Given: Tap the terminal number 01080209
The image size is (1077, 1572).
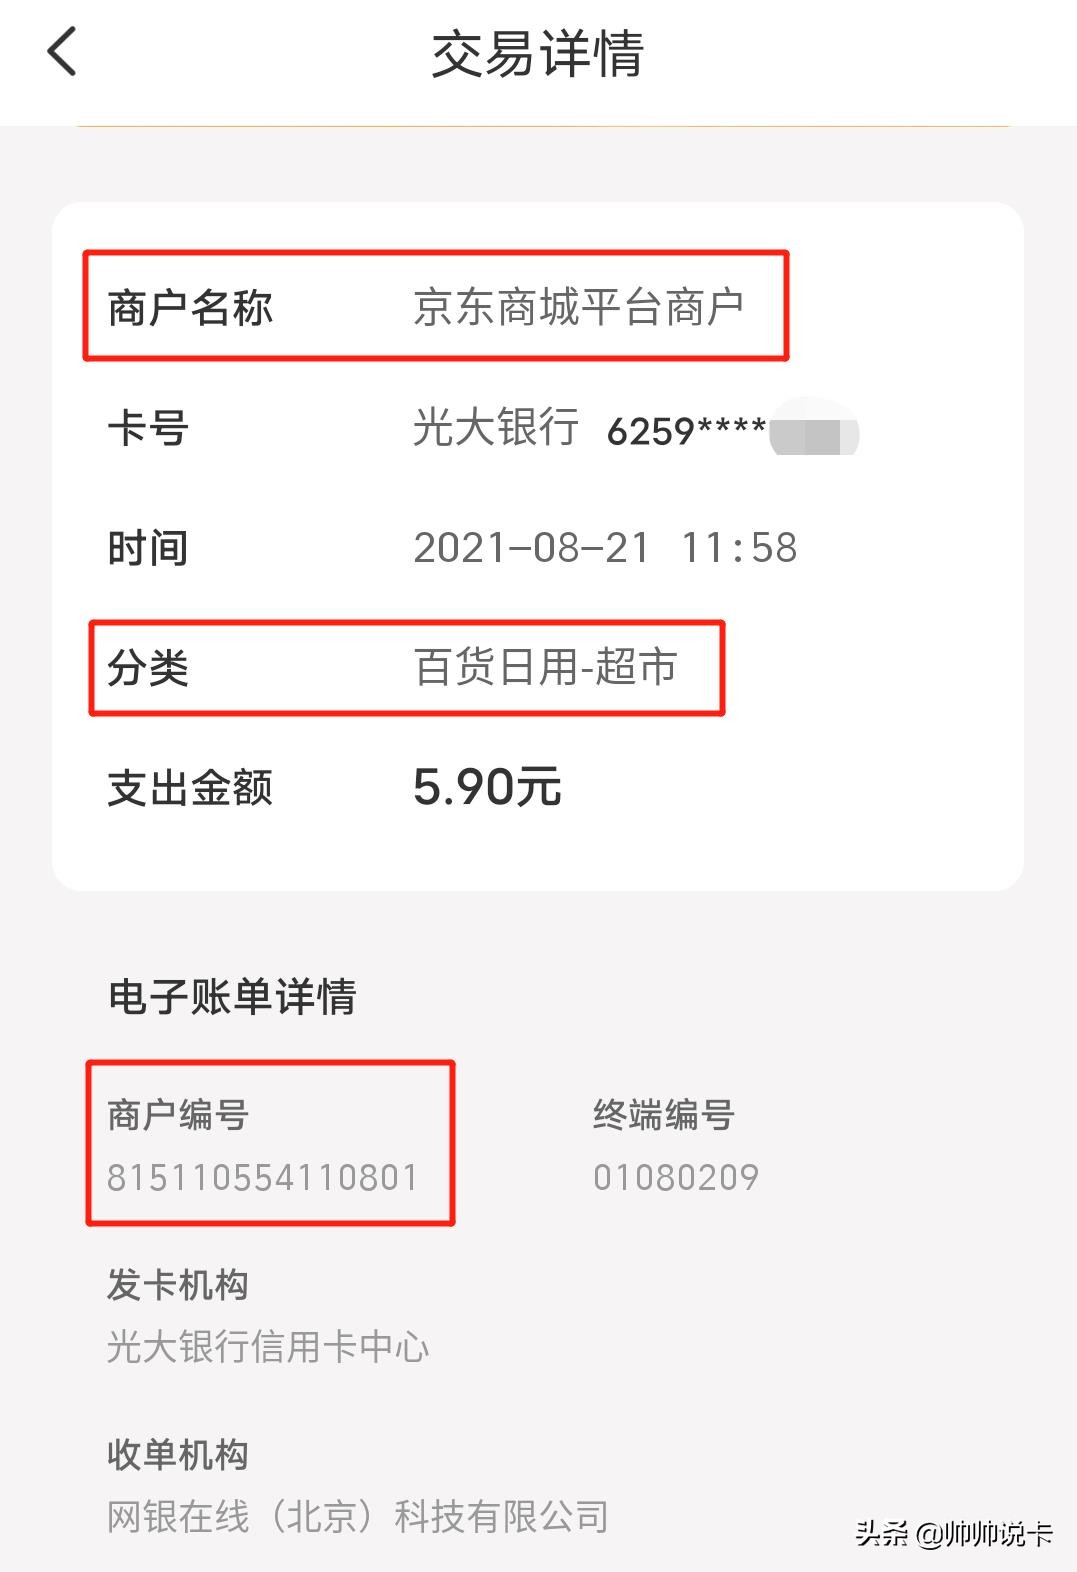Looking at the screenshot, I should coord(672,1178).
